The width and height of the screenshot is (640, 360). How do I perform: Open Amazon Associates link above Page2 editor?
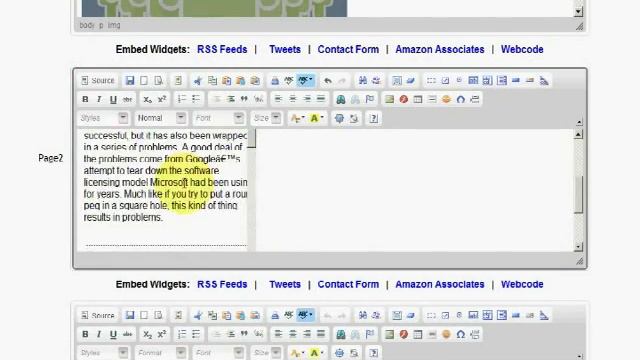coord(440,49)
